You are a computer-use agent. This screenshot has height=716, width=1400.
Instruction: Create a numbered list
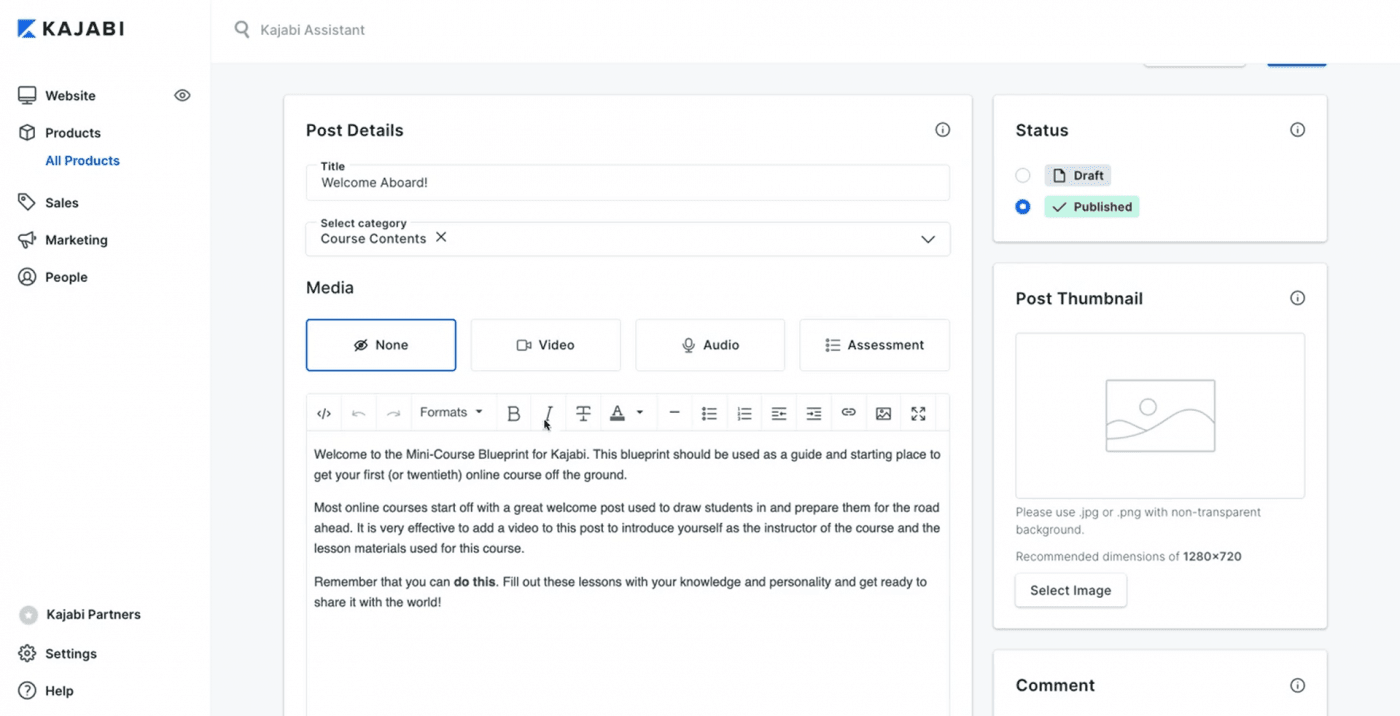click(x=744, y=413)
